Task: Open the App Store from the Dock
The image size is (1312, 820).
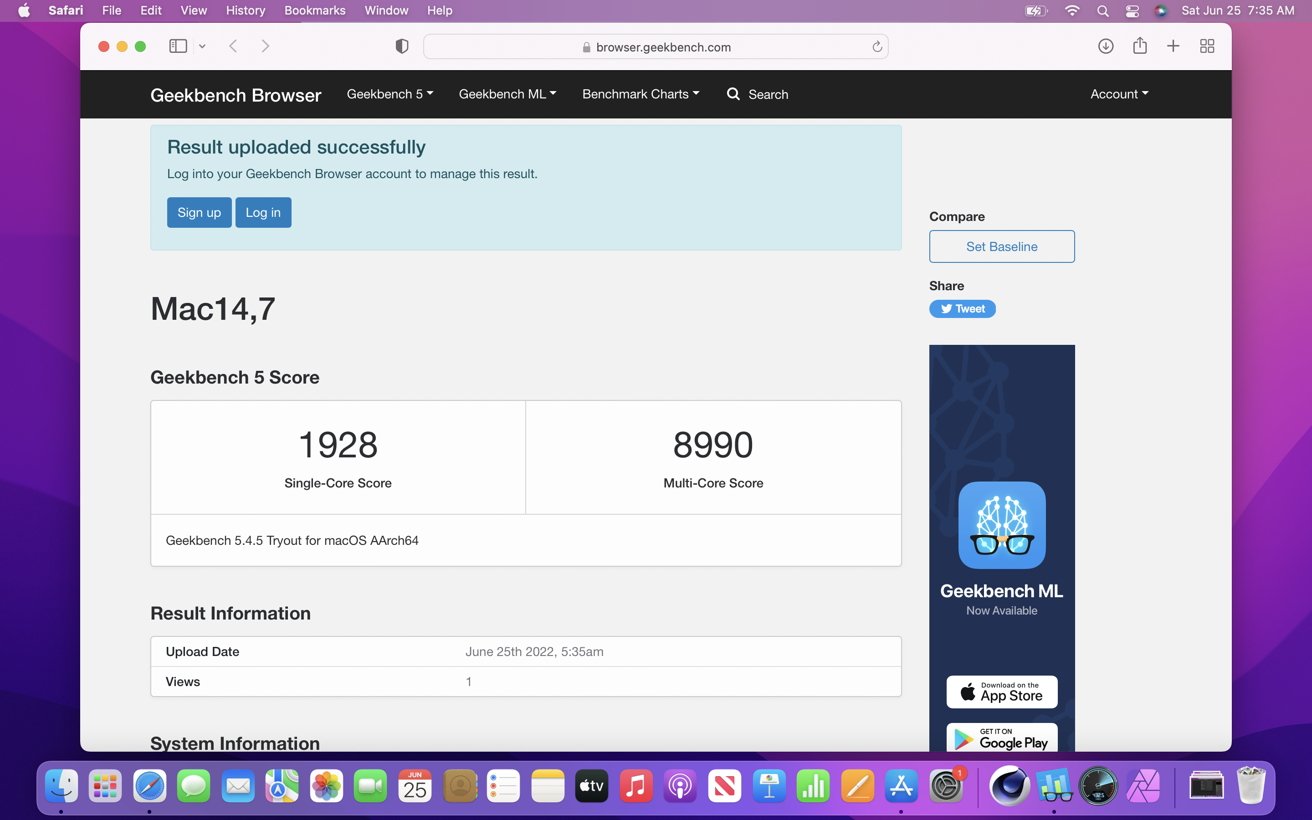Action: (x=902, y=786)
